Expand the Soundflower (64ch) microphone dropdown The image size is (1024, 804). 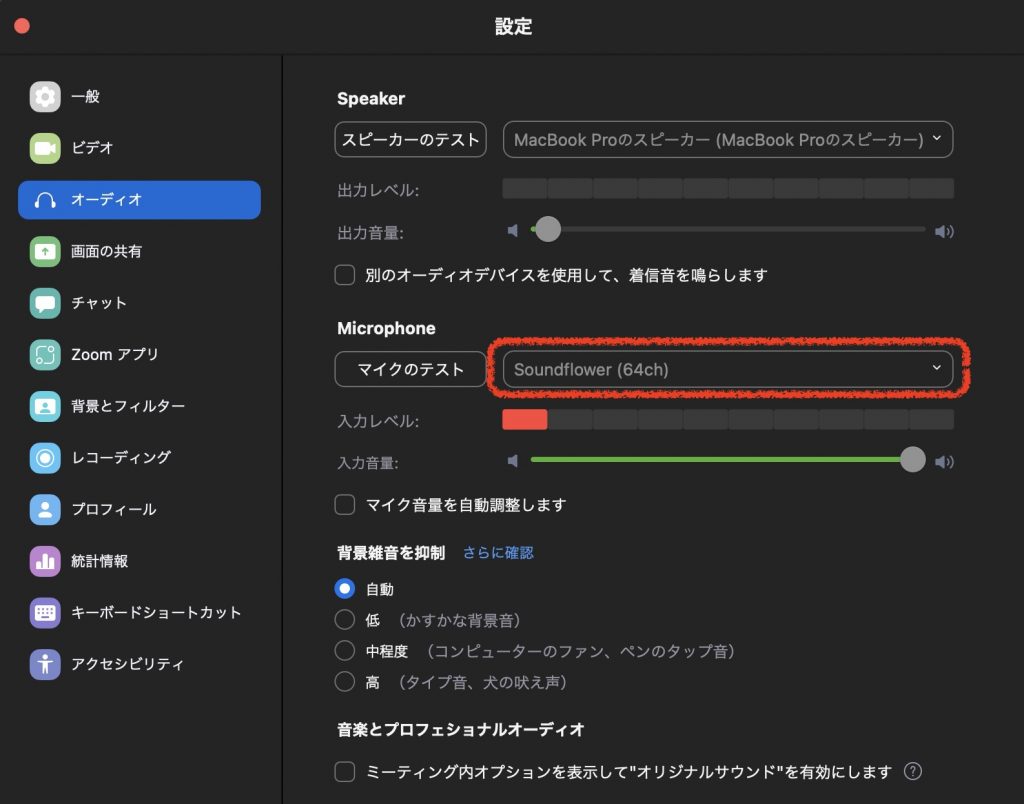coord(727,369)
